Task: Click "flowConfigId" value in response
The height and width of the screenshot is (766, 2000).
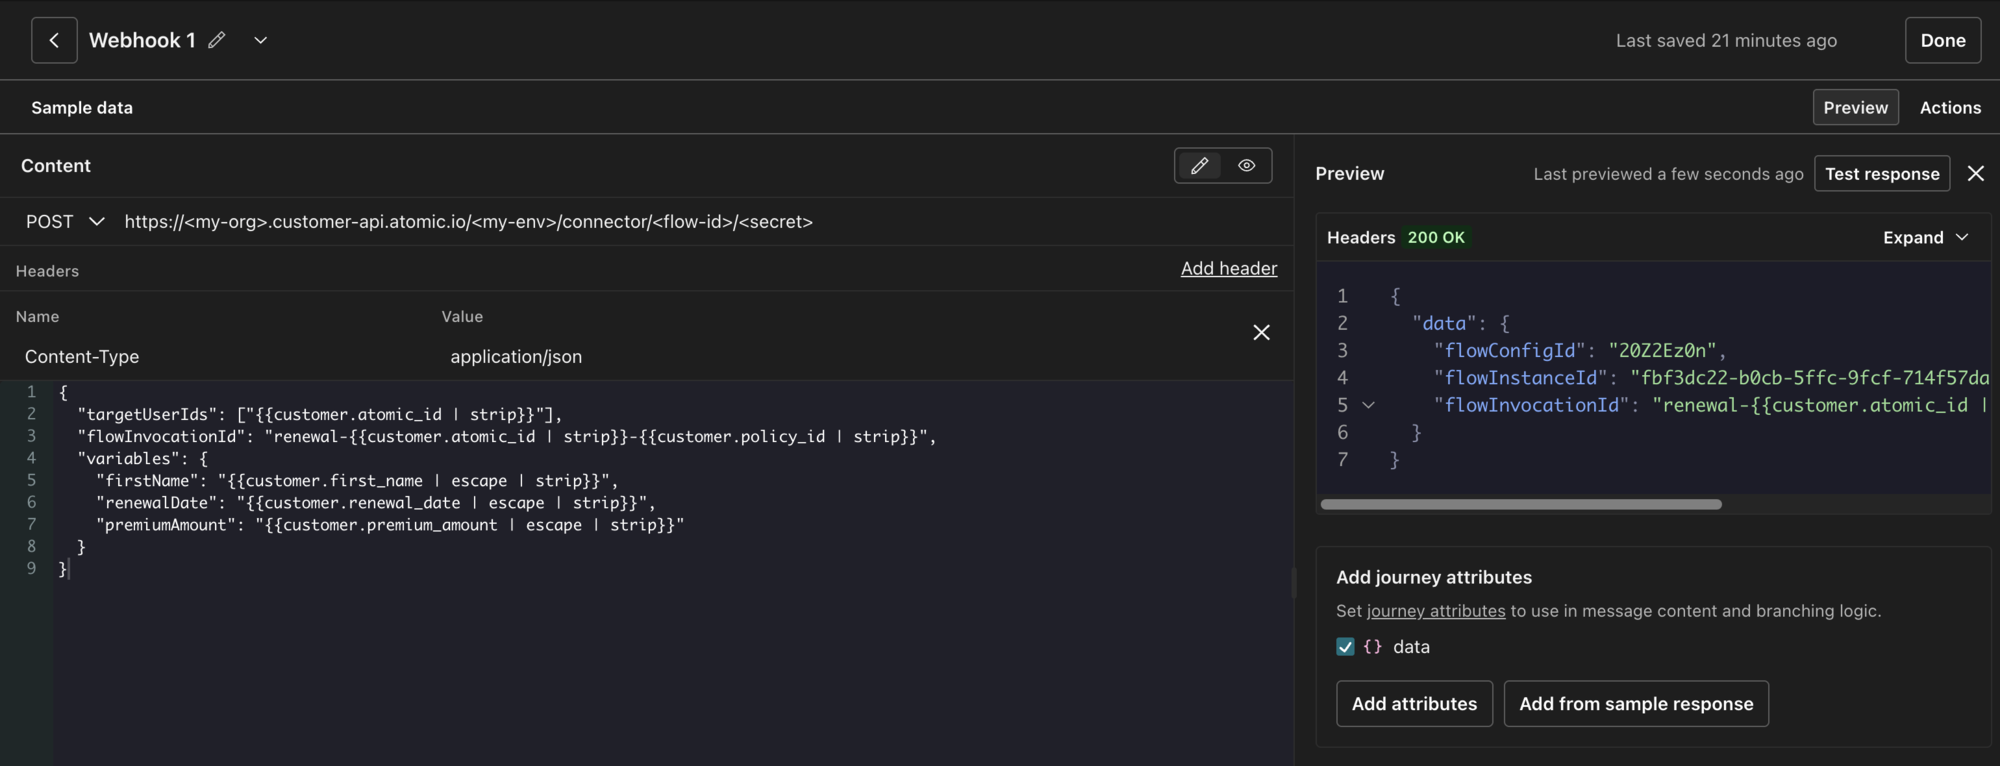Action: tap(1661, 350)
